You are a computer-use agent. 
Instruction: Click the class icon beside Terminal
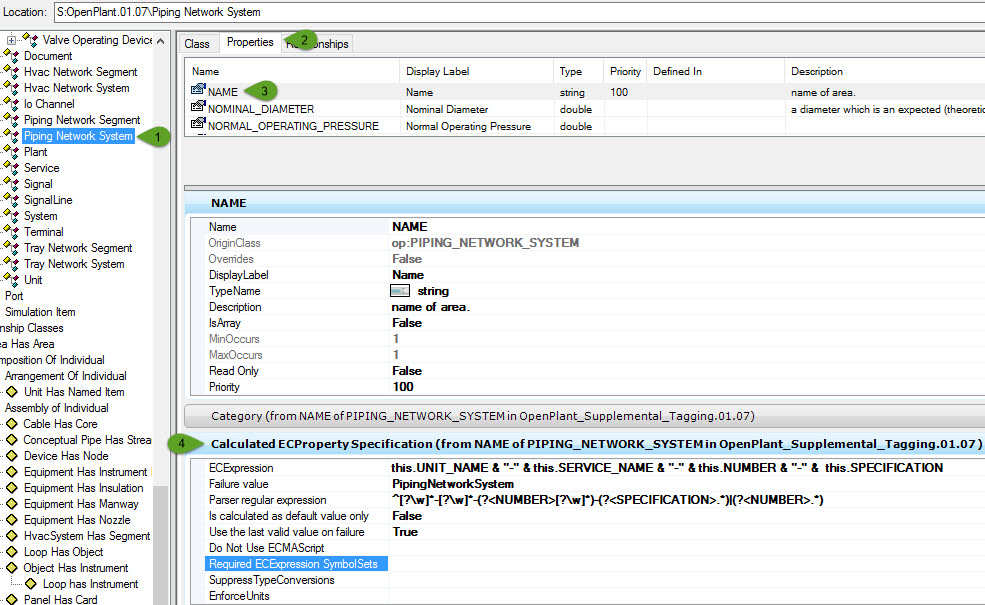(11, 232)
